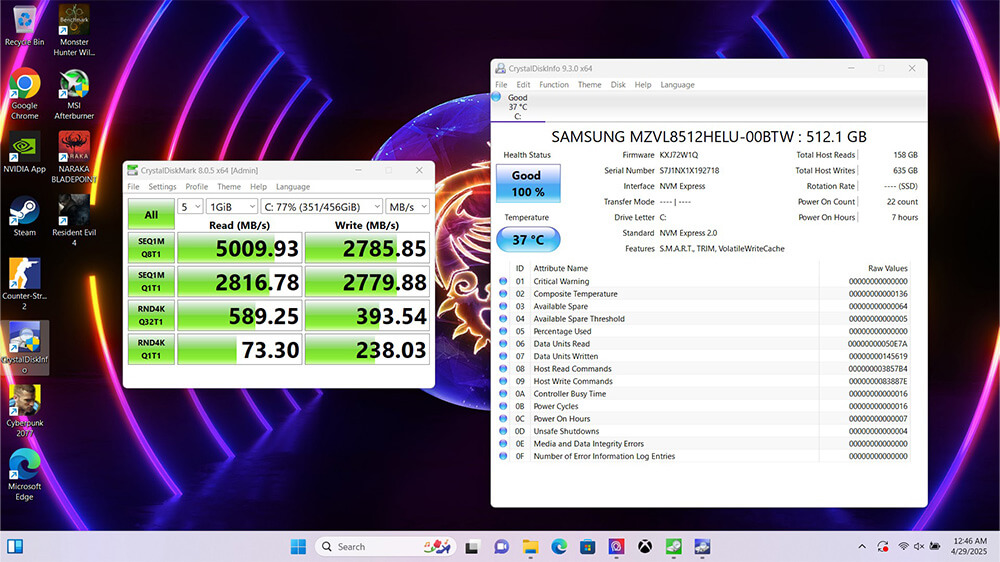Click 238.03 write result bar
Screen dimensions: 1000x562
(367, 350)
